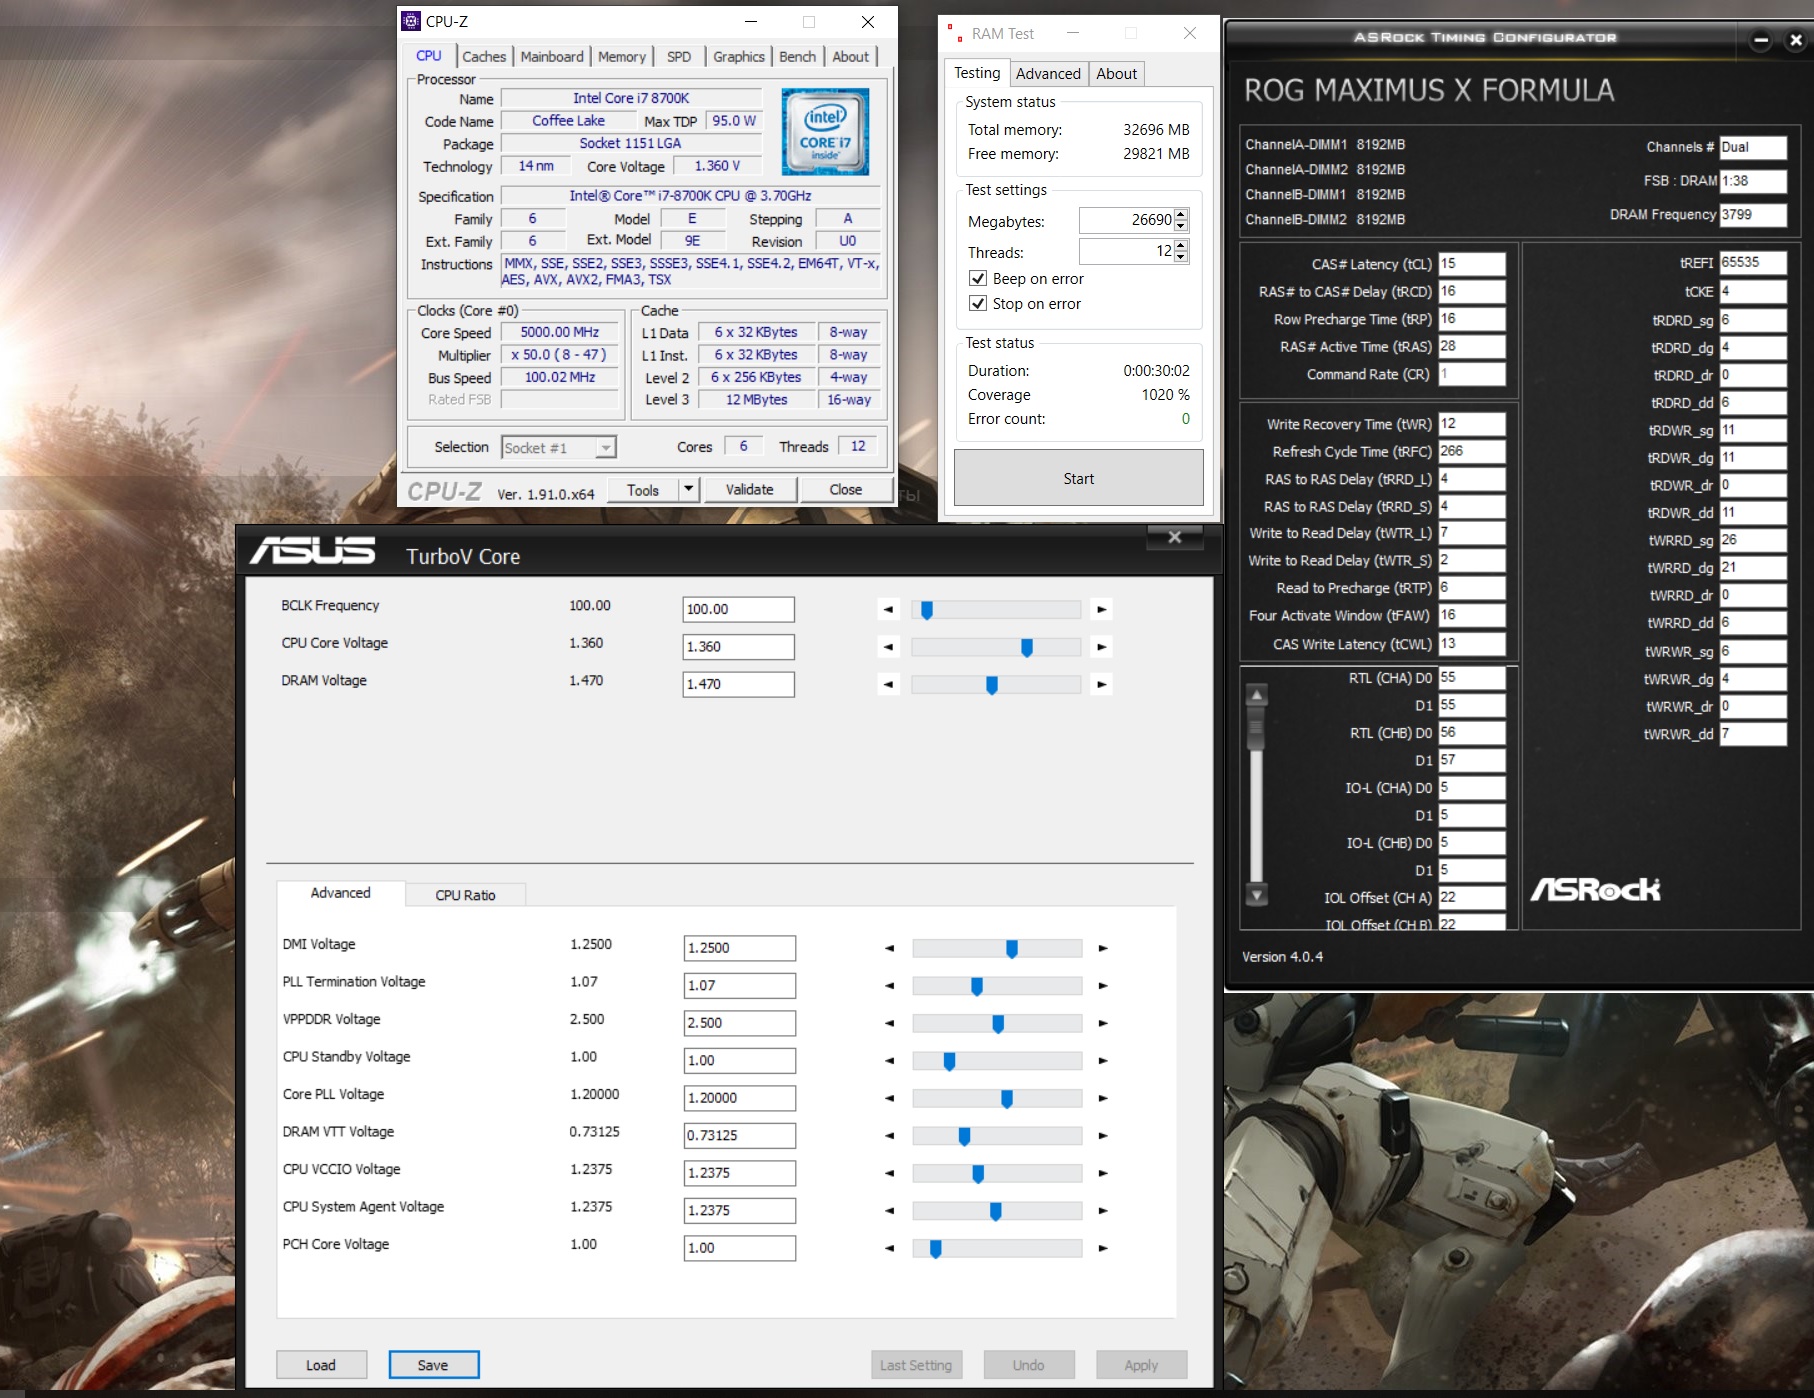Click the Apply button in TurboV Core

1141,1365
